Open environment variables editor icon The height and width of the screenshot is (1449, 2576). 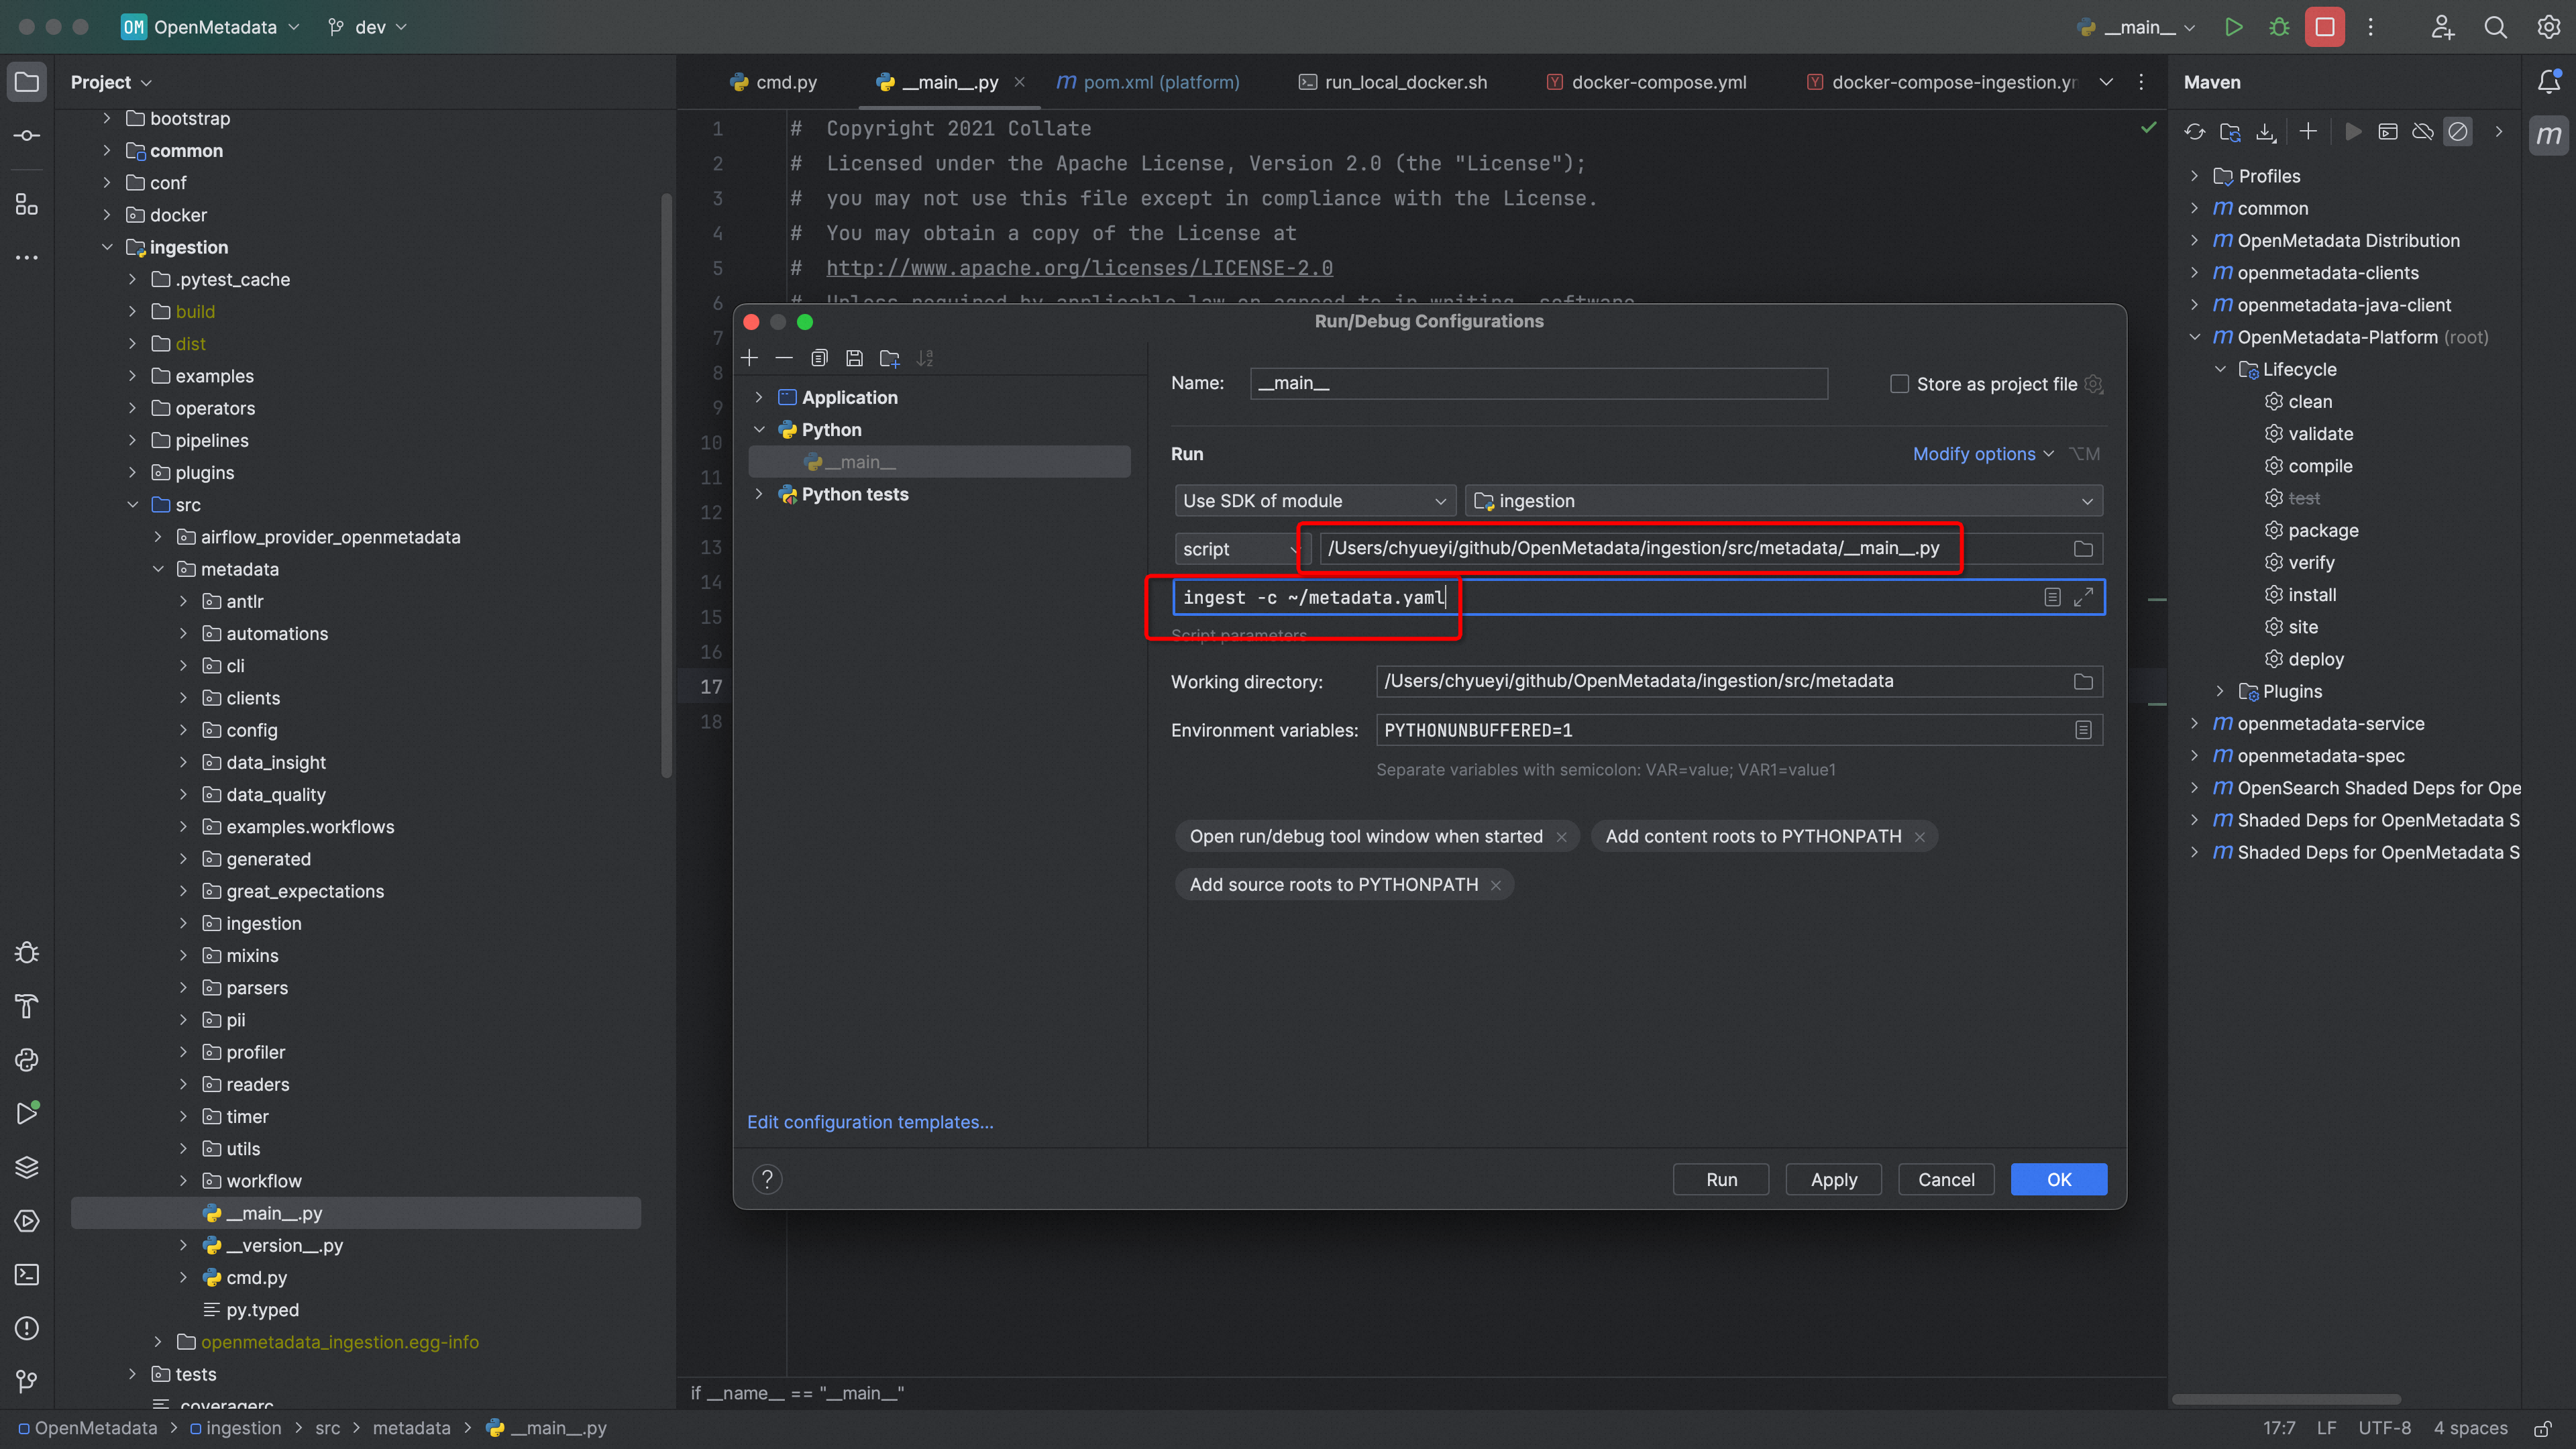click(x=2083, y=730)
